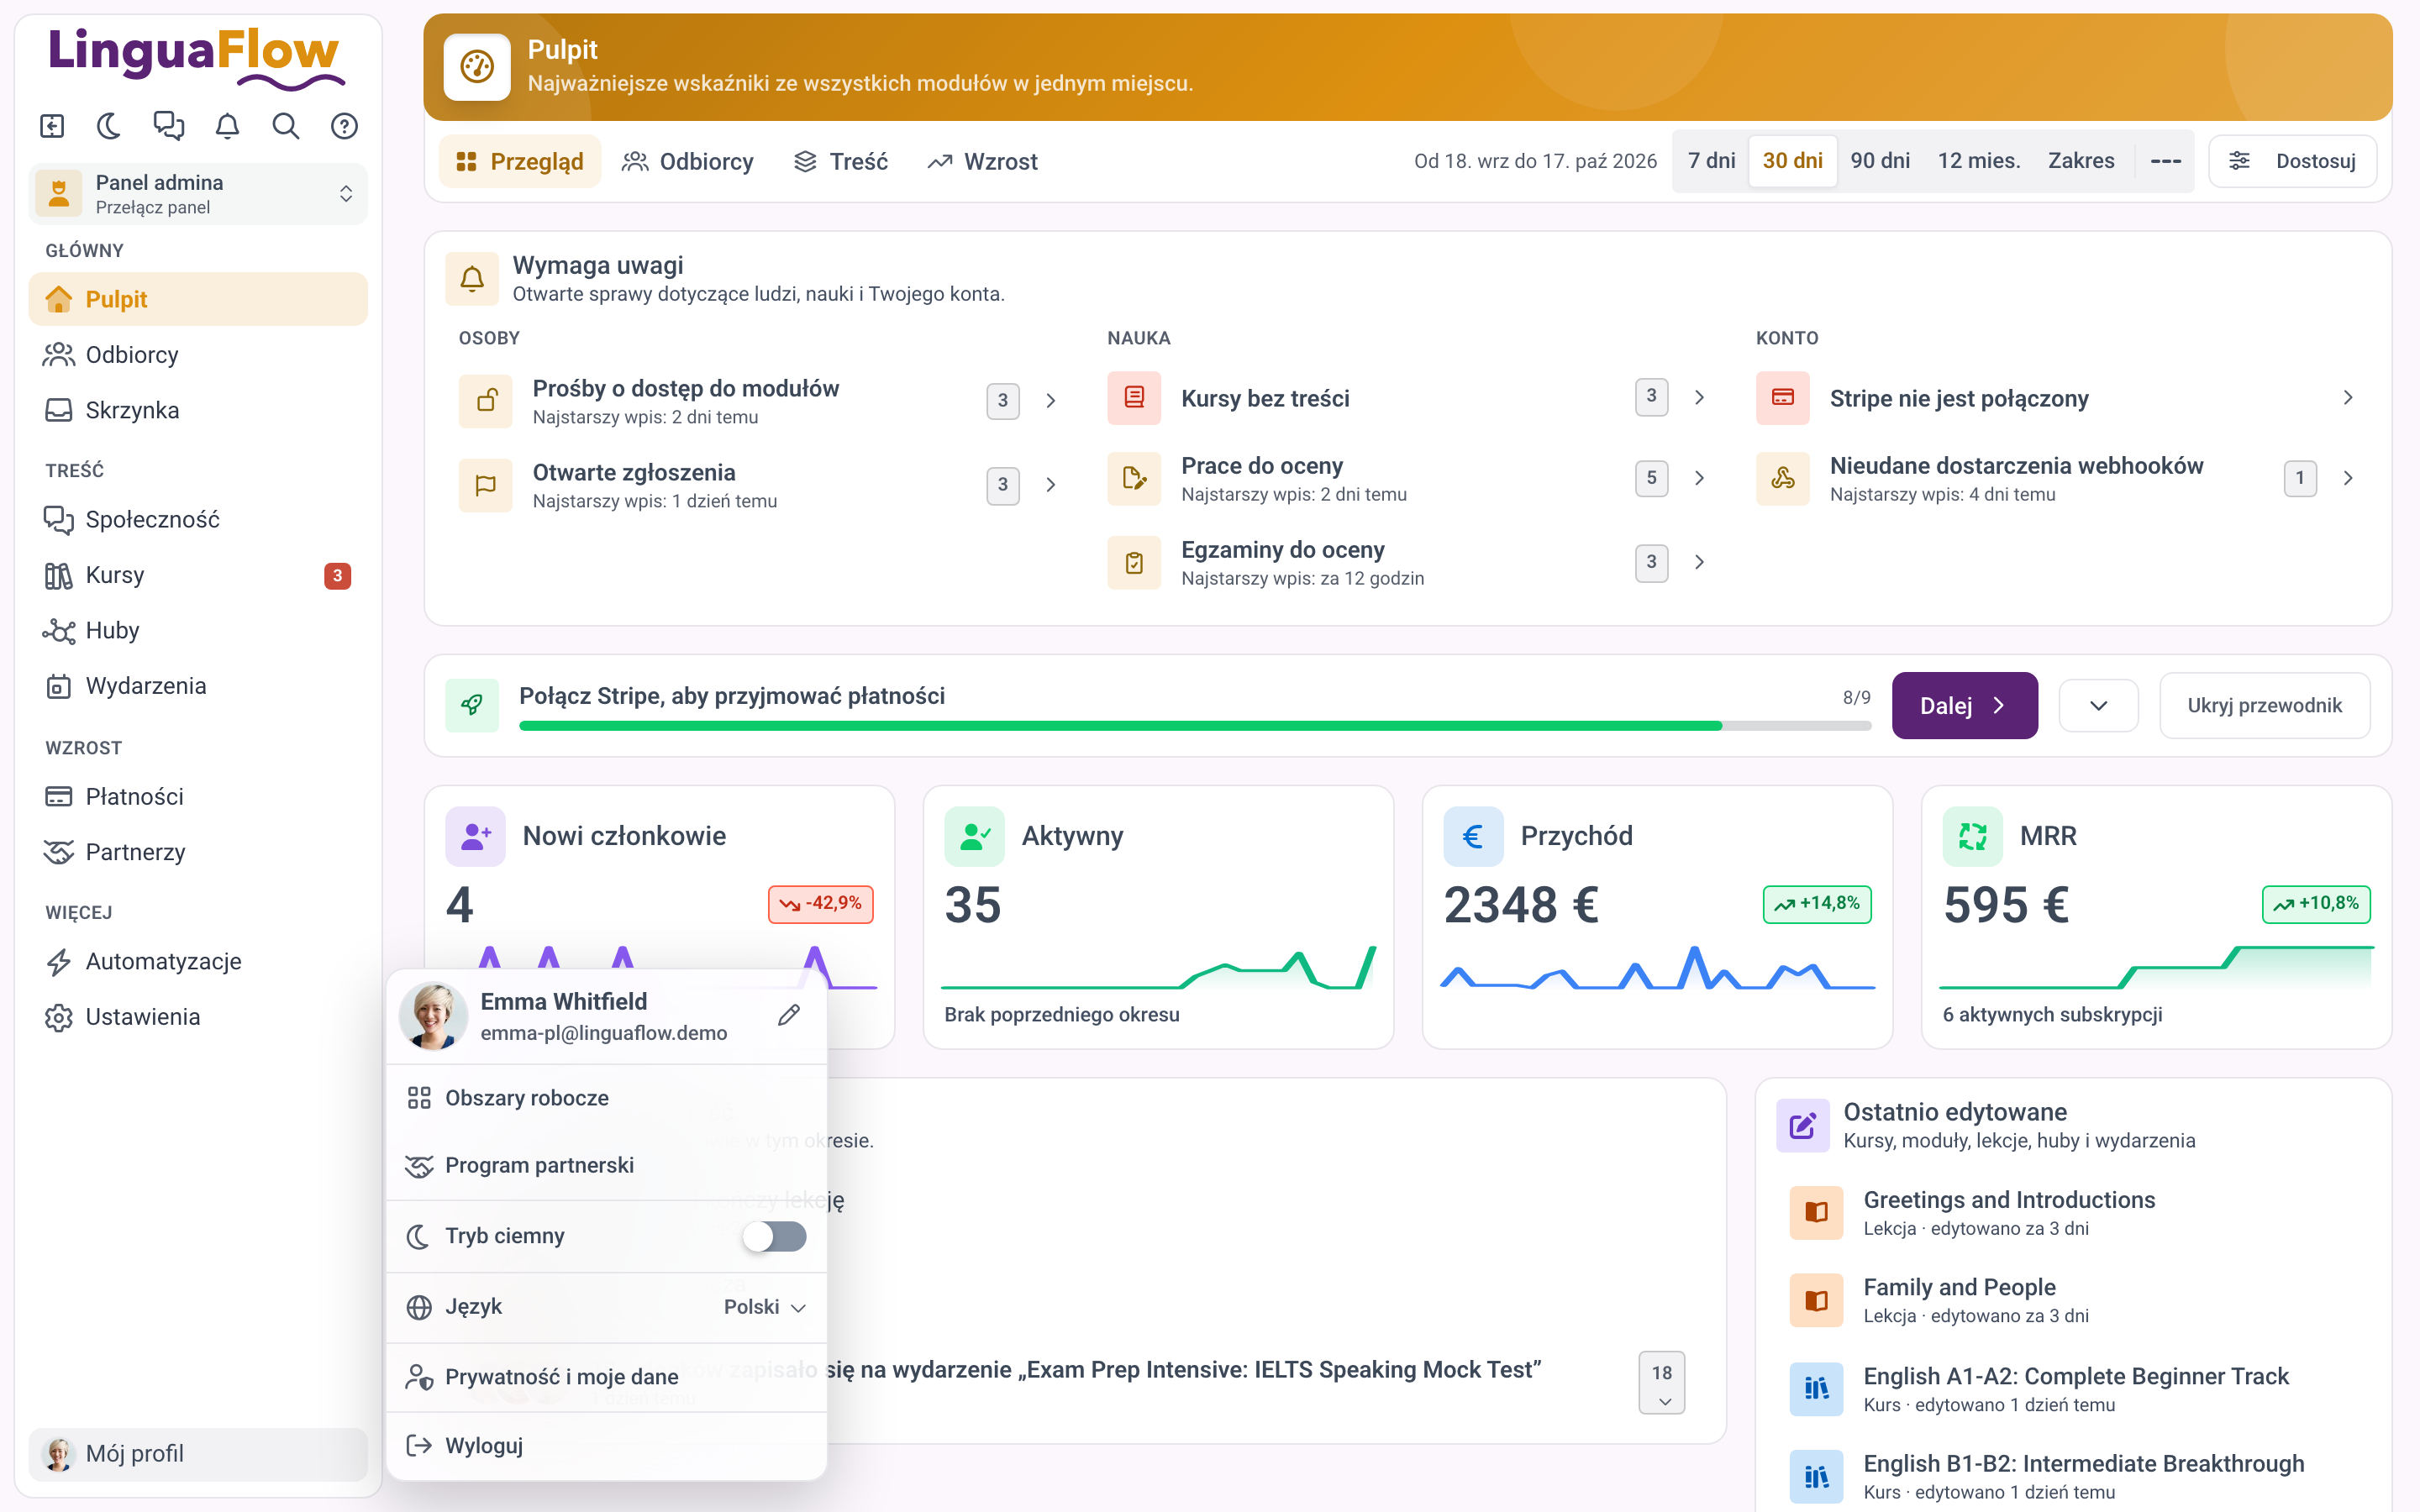
Task: Switch to the Treść tab
Action: (x=840, y=161)
